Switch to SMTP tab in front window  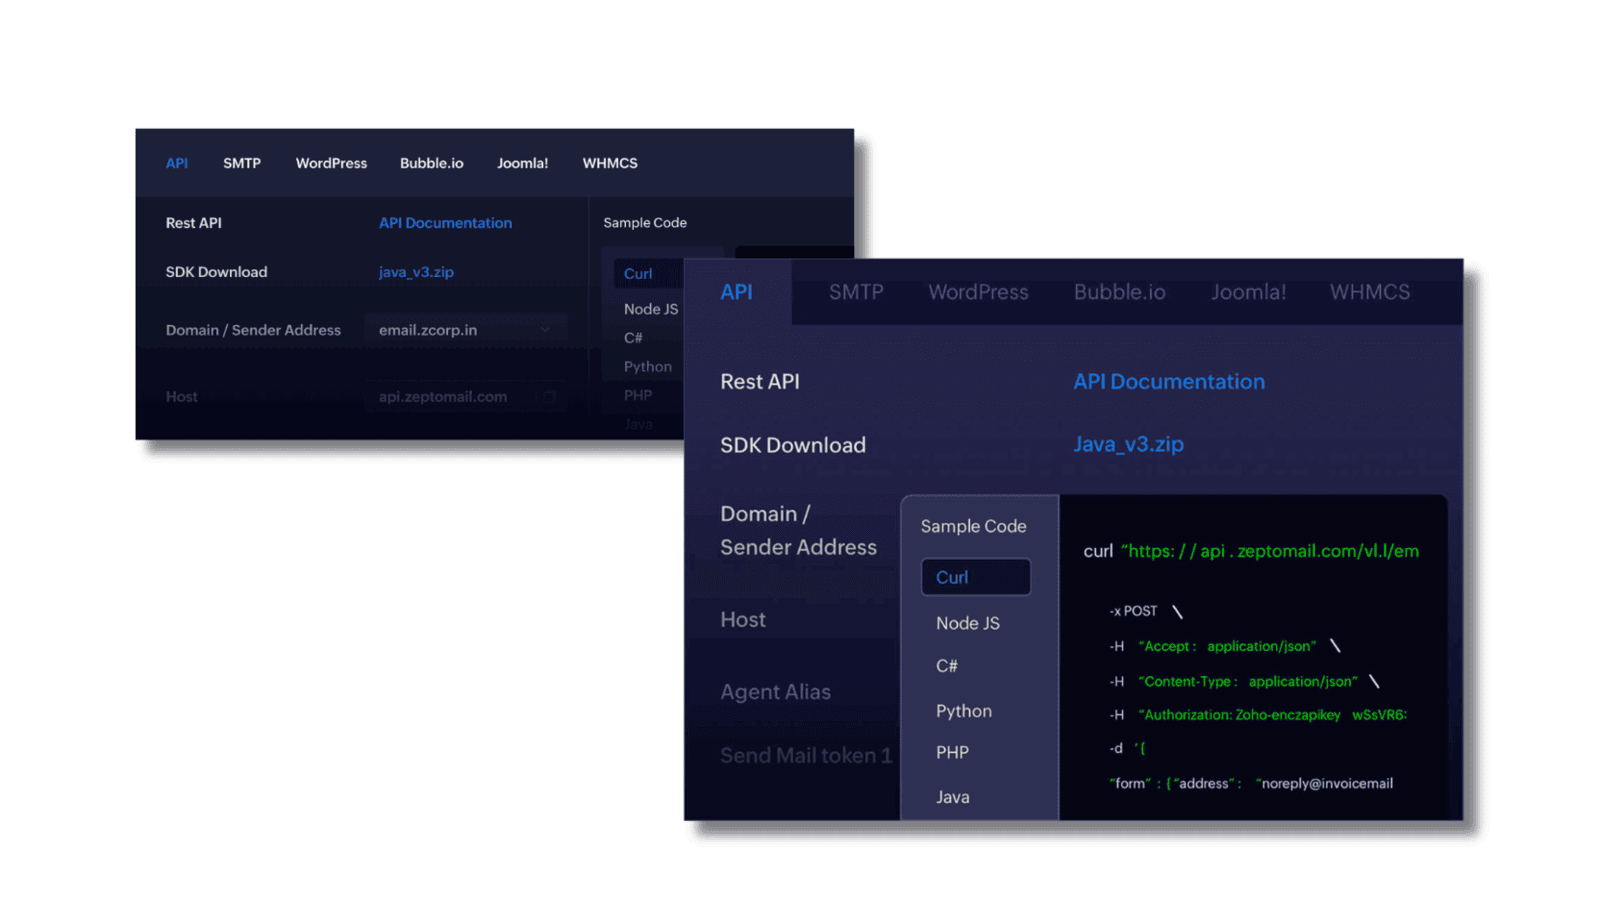(856, 292)
